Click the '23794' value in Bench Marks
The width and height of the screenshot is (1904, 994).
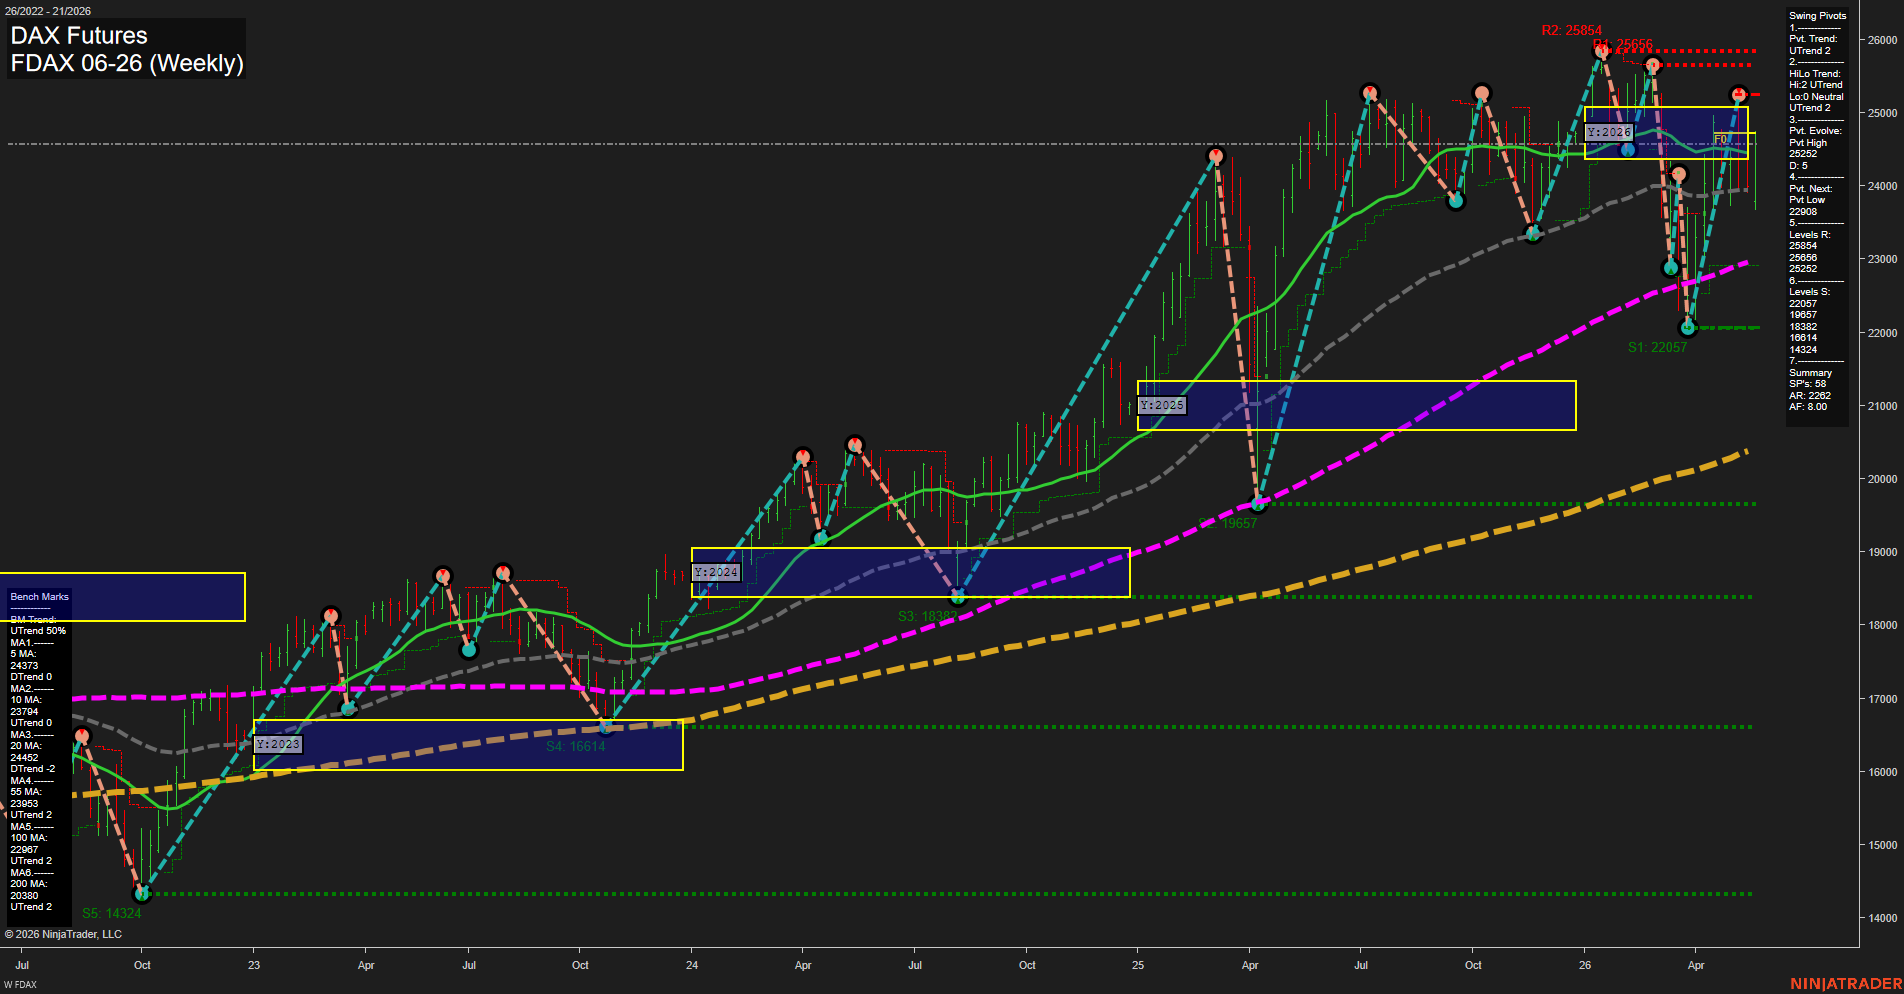point(24,712)
